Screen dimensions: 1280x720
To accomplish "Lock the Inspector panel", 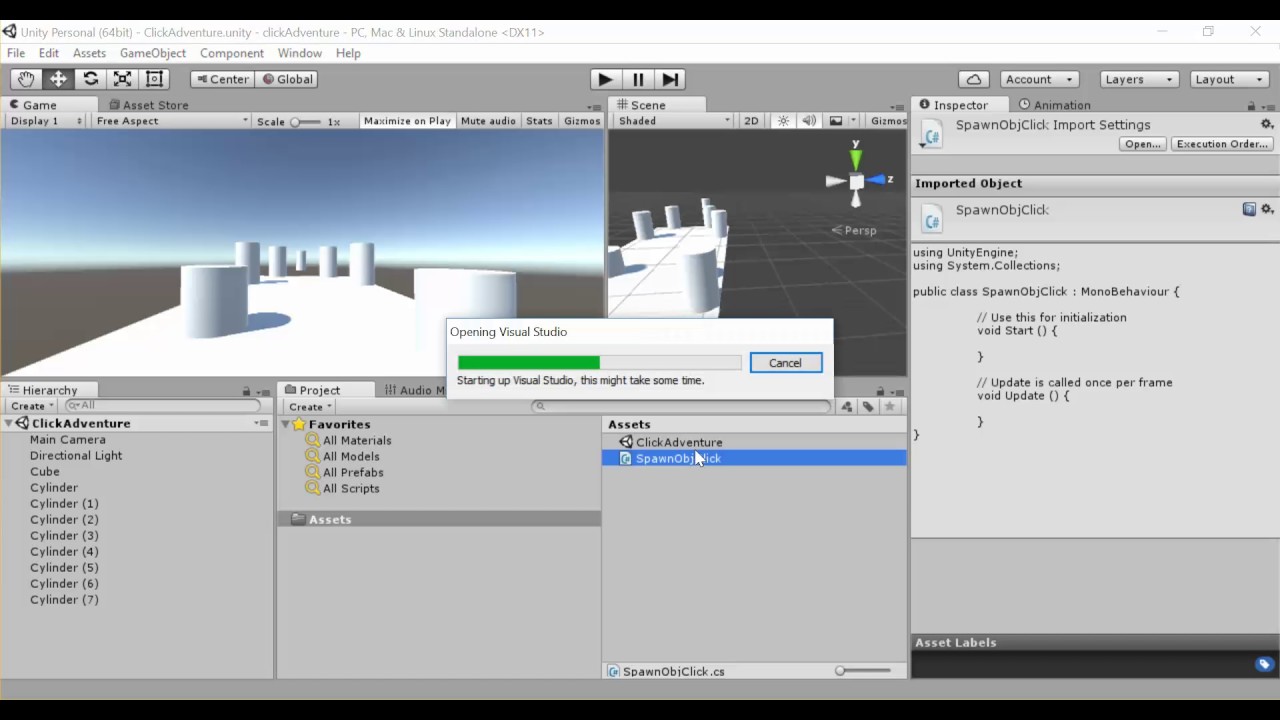I will (x=1251, y=105).
